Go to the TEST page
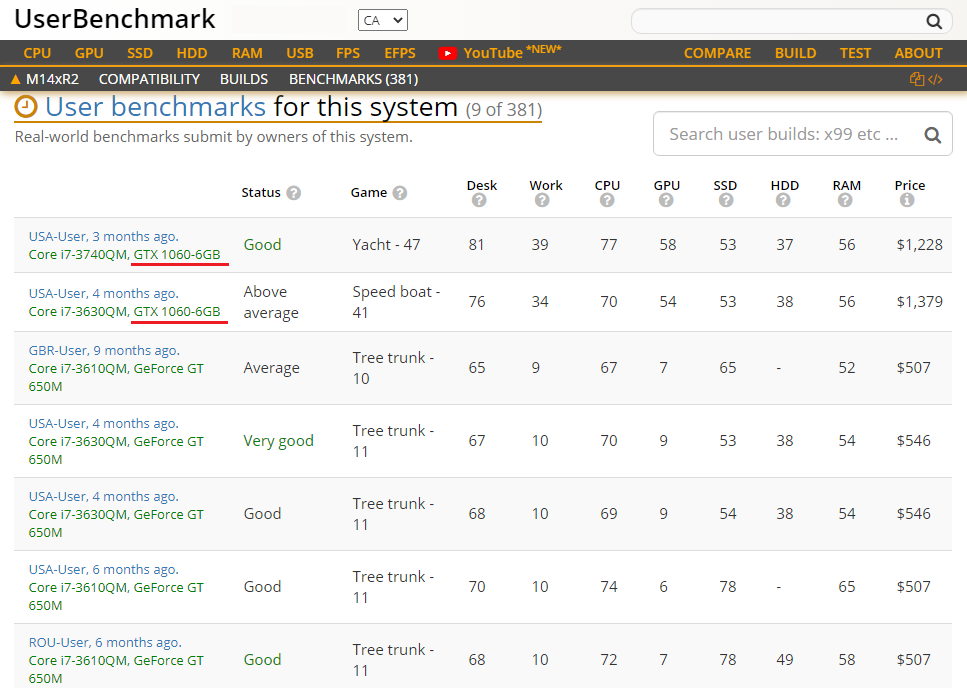967x688 pixels. point(855,54)
